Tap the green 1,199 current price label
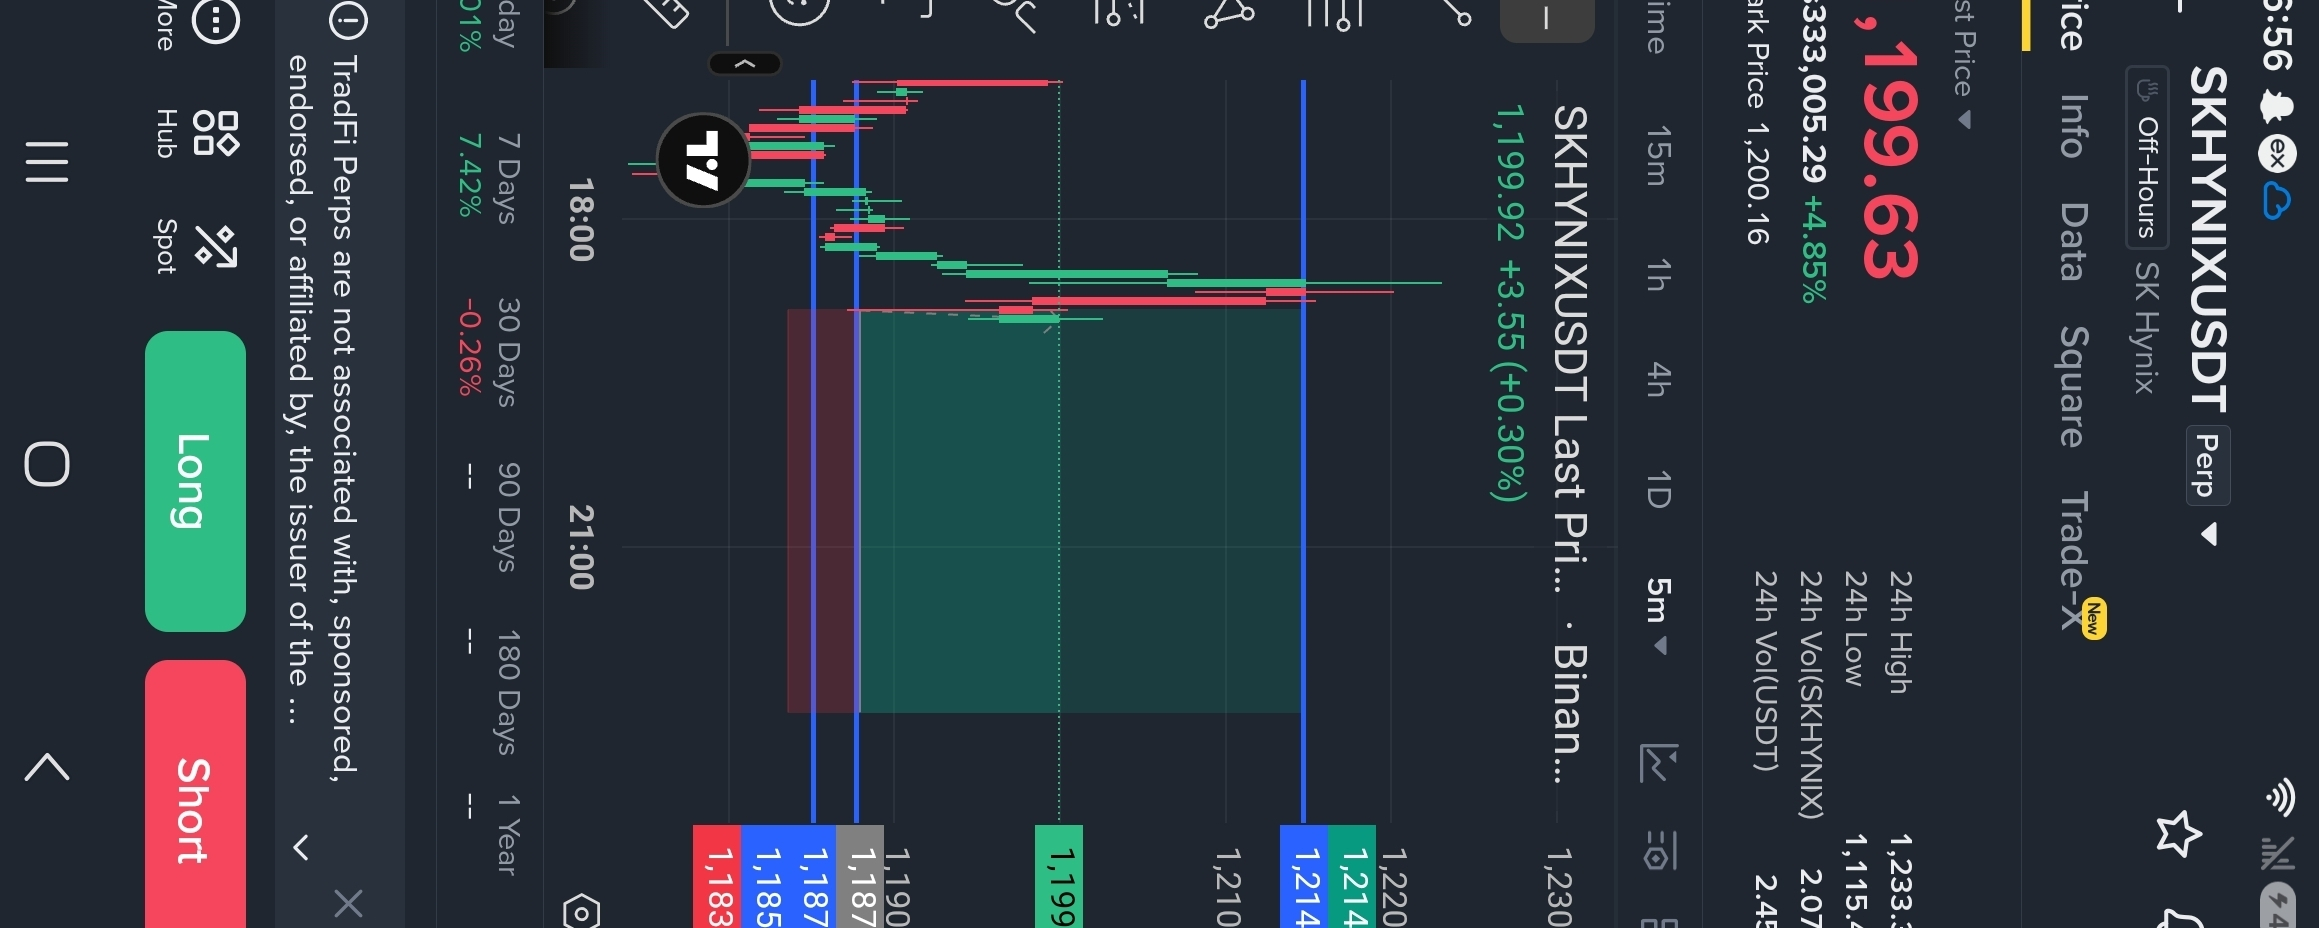Viewport: 2319px width, 928px height. click(1059, 876)
